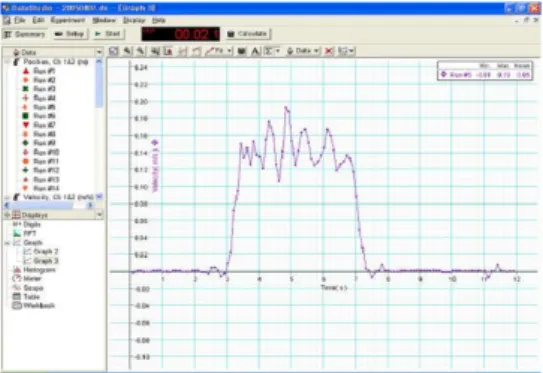543x373 pixels.
Task: Click the Fit curve tool button
Action: 215,51
